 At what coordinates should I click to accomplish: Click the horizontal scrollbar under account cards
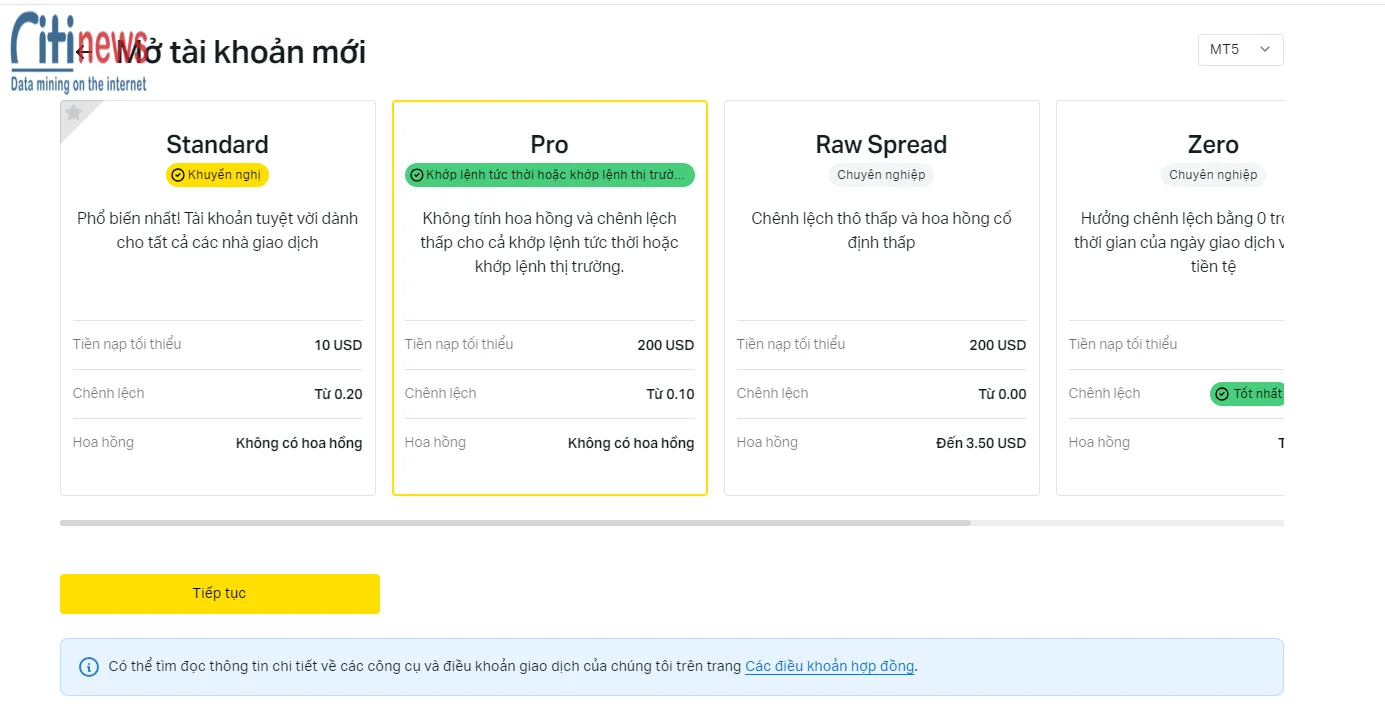(515, 523)
